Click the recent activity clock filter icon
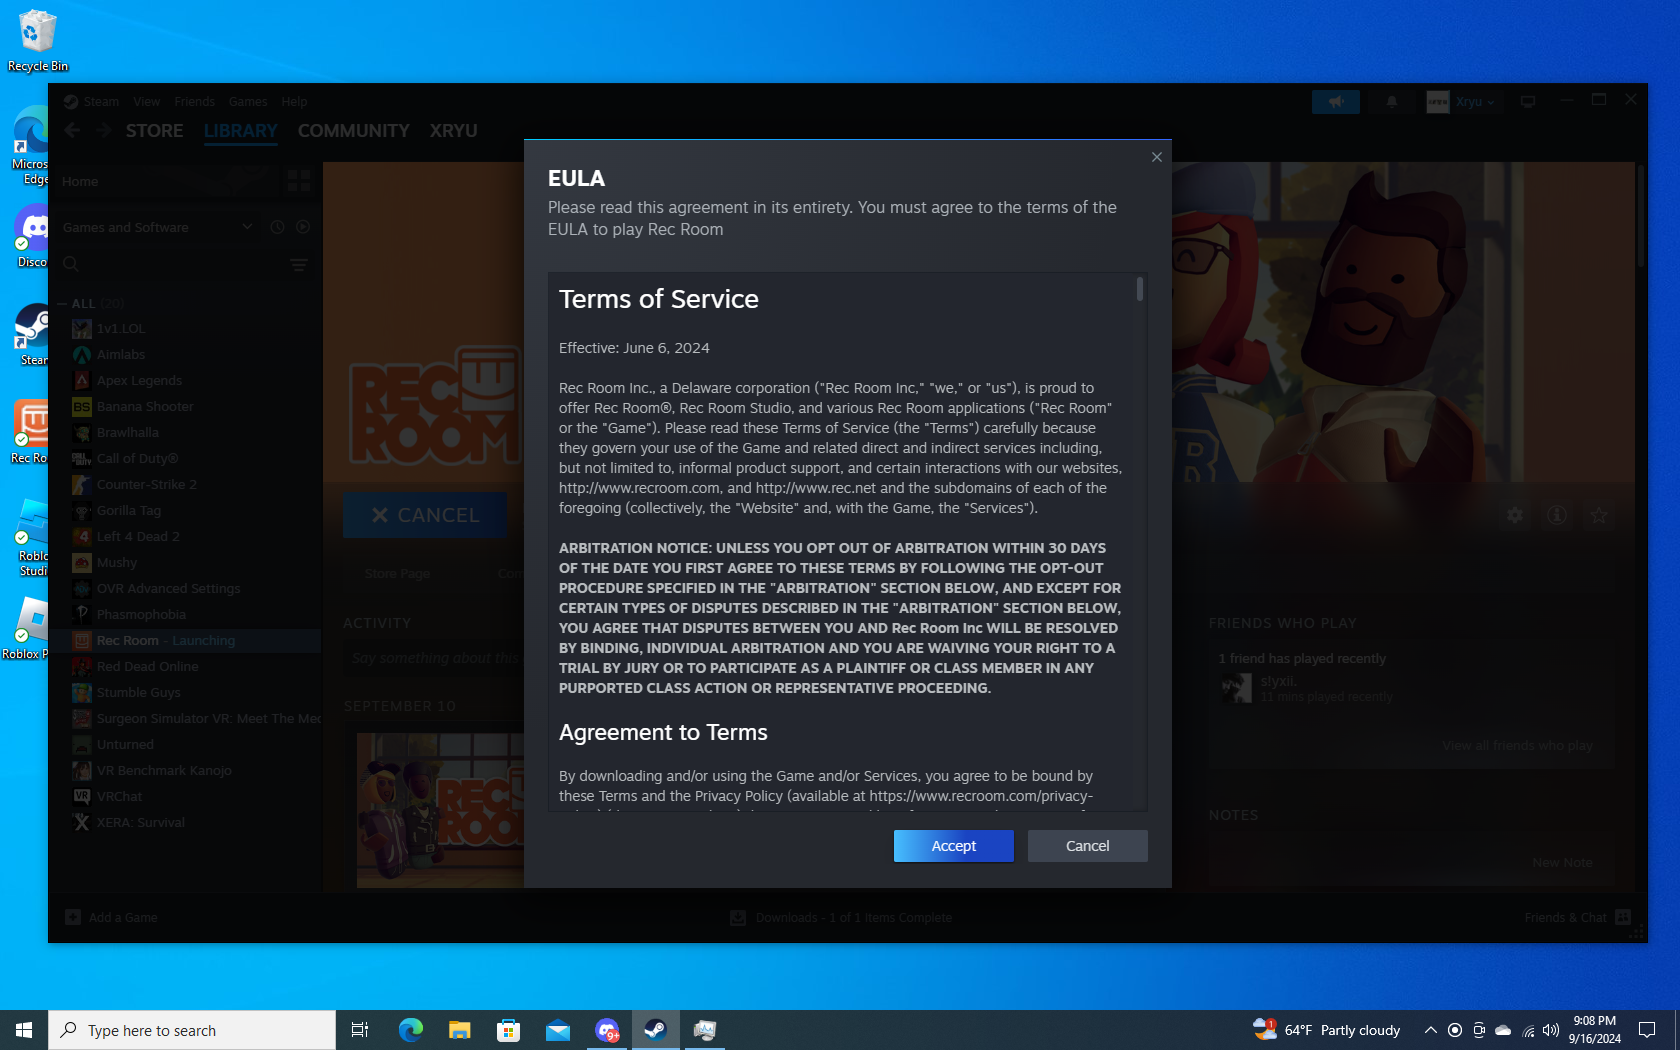The width and height of the screenshot is (1680, 1050). pos(278,227)
